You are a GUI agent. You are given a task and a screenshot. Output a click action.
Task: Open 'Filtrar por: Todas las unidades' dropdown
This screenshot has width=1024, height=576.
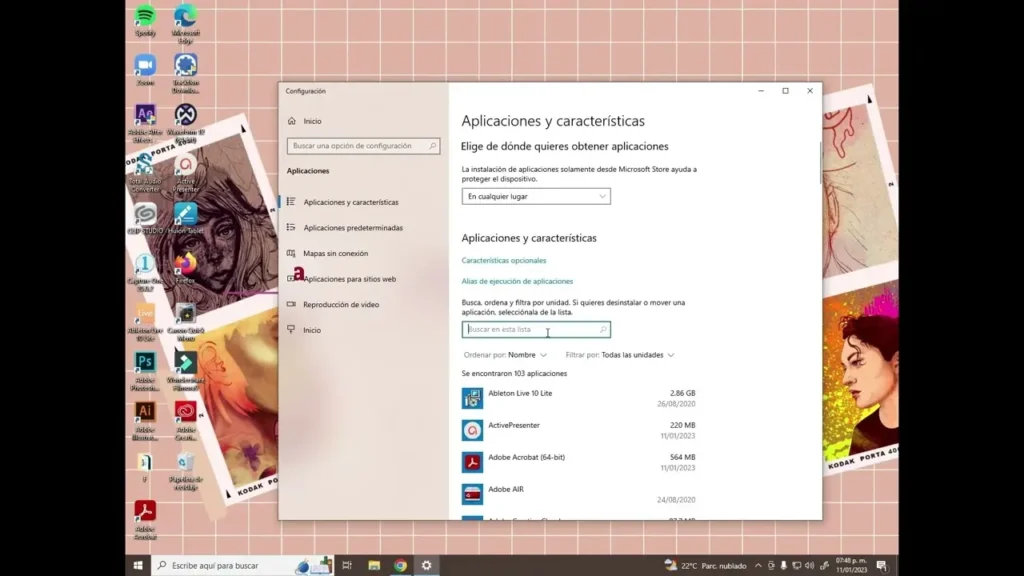(x=620, y=355)
